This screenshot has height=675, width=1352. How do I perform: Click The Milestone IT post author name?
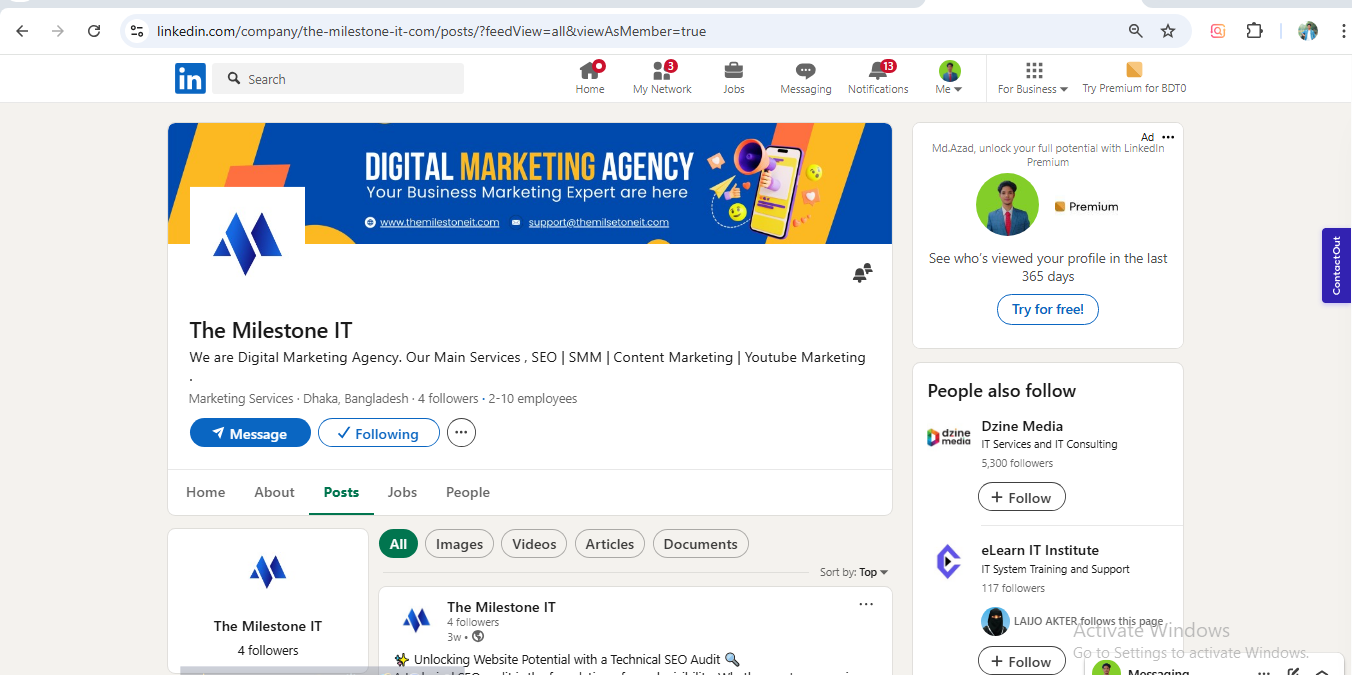tap(501, 607)
